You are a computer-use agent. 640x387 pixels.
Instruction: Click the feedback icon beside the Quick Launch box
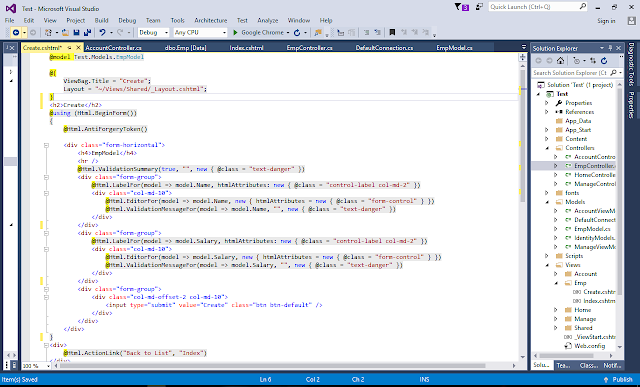click(480, 7)
